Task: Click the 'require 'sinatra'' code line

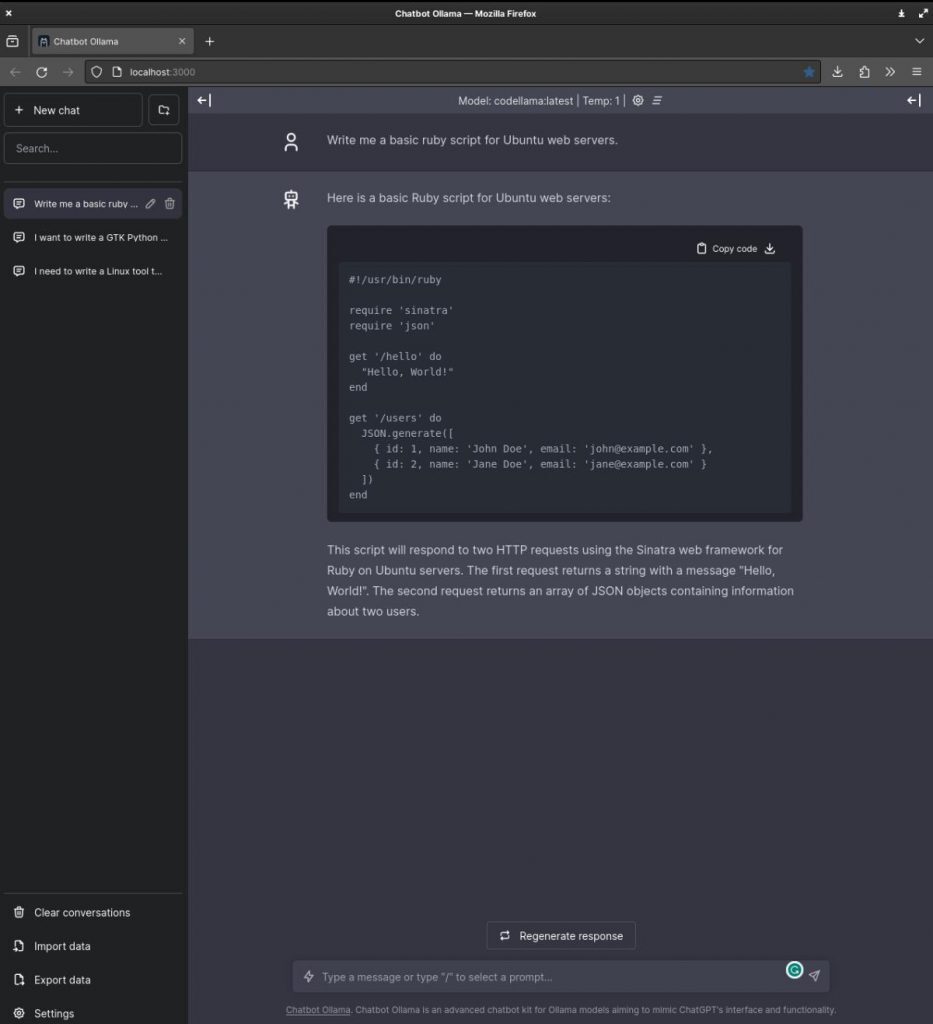Action: 401,310
